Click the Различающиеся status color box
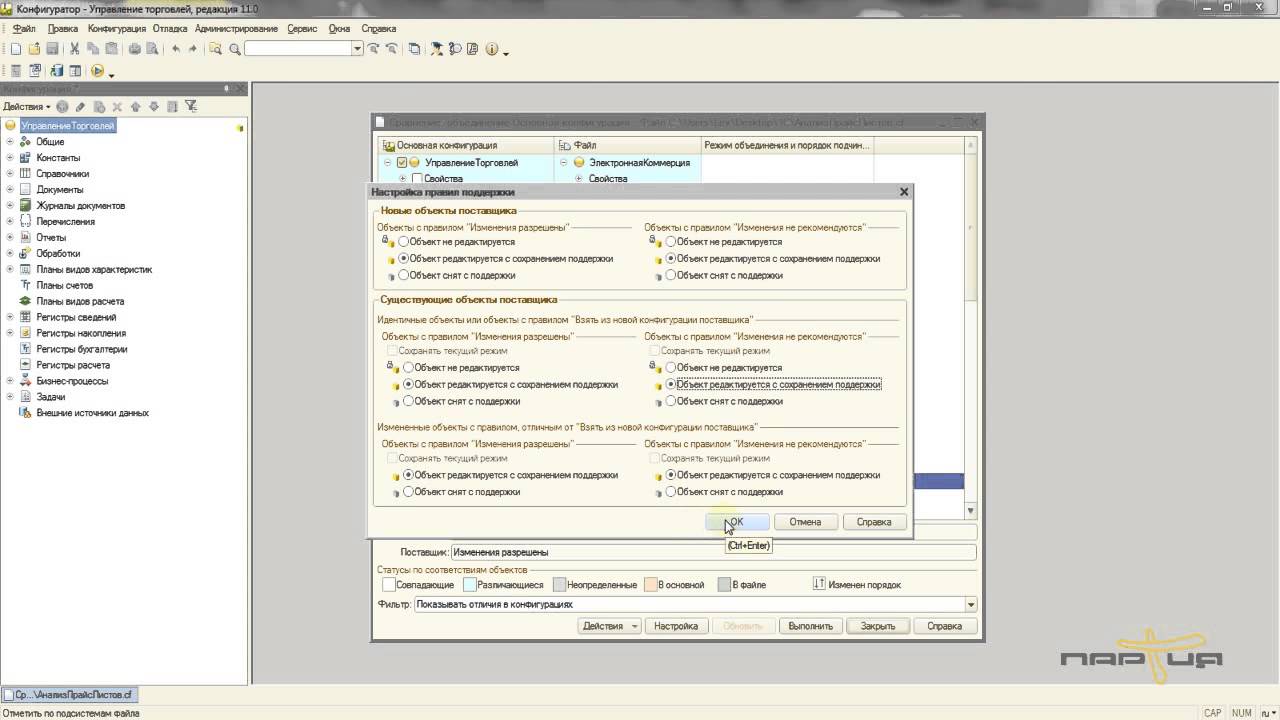Viewport: 1280px width, 720px height. point(470,585)
